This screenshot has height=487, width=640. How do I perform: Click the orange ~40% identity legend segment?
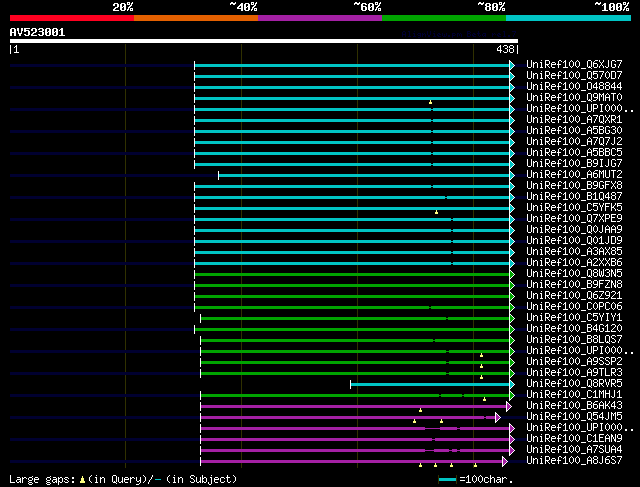[x=196, y=18]
